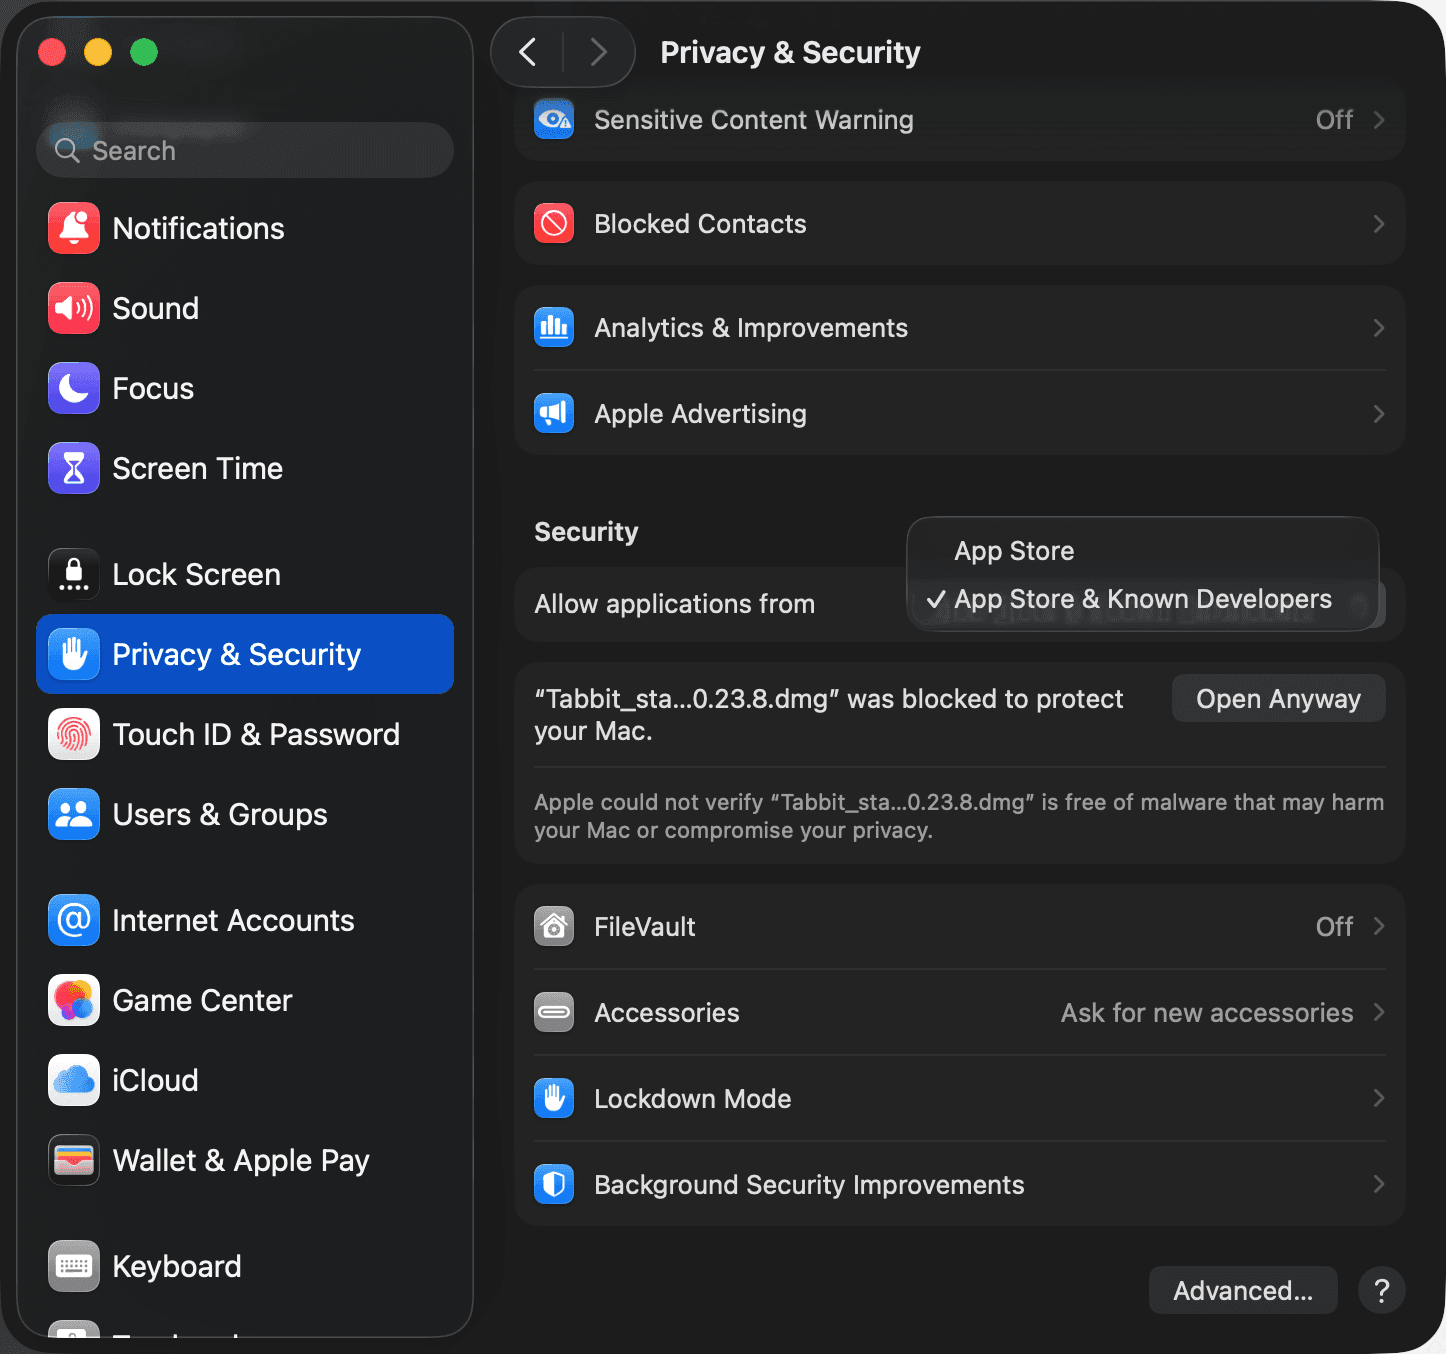Select App Store & Known Developers option
This screenshot has height=1354, width=1446.
(1142, 599)
